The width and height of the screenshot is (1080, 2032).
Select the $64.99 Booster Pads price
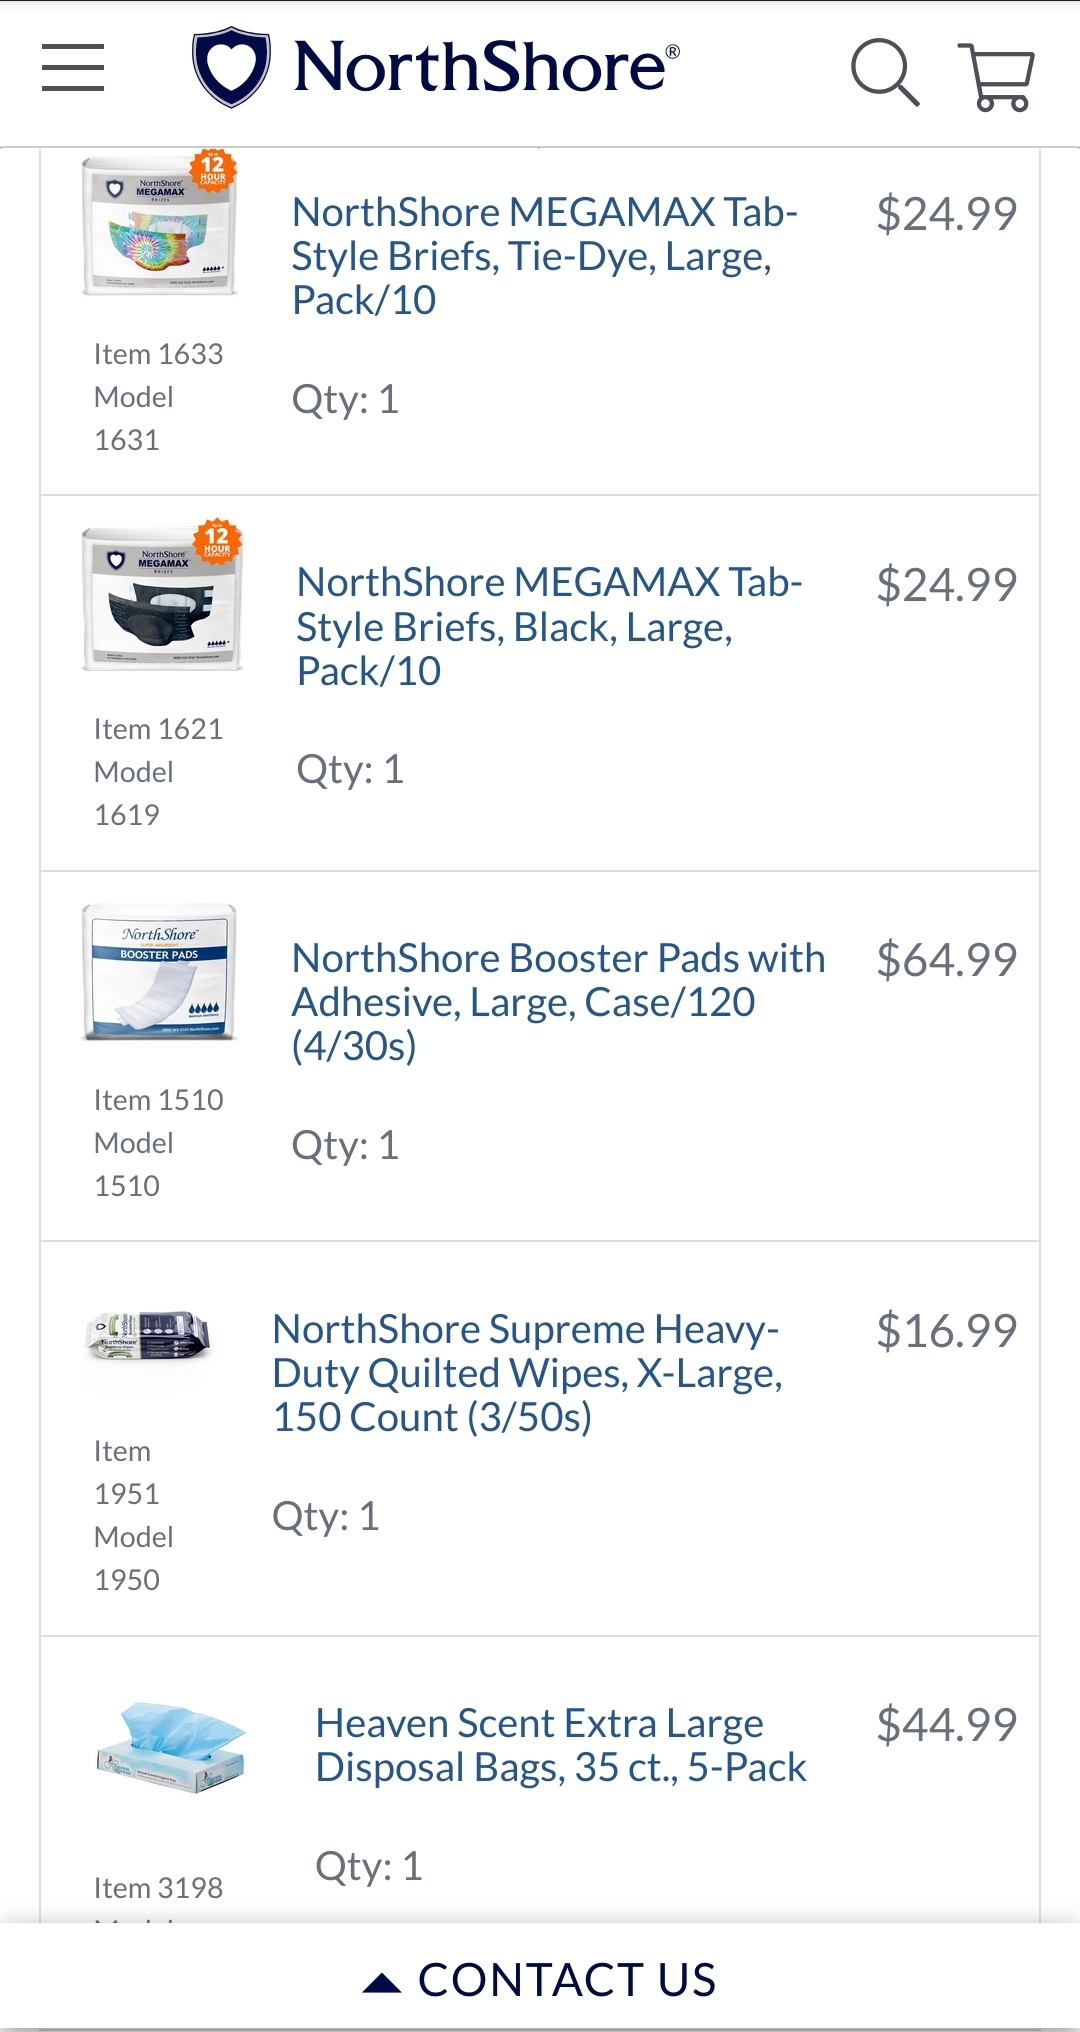pos(946,960)
